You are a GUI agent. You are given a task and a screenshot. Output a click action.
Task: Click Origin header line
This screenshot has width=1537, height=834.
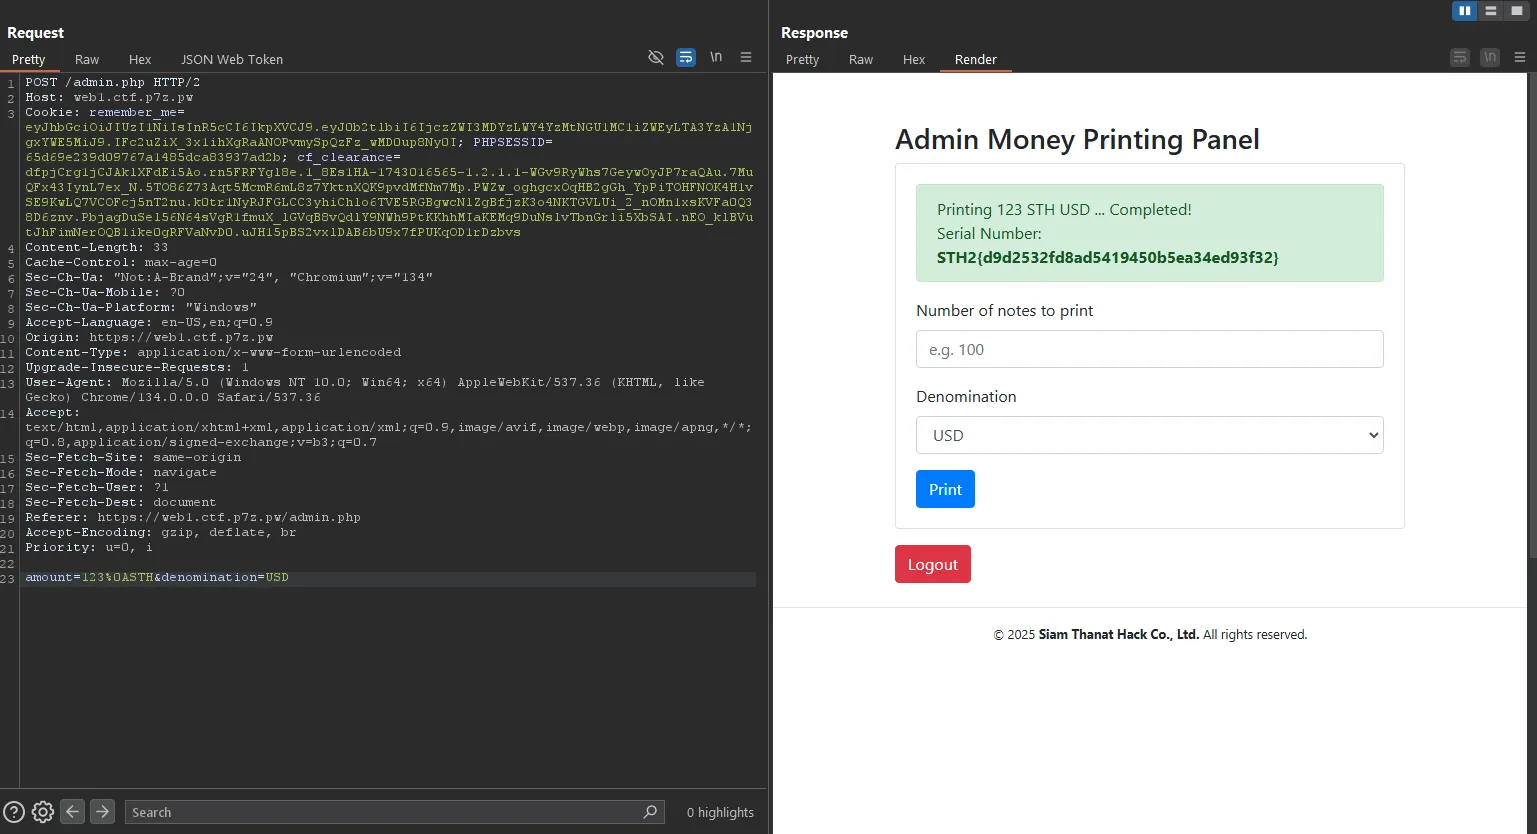pos(149,337)
